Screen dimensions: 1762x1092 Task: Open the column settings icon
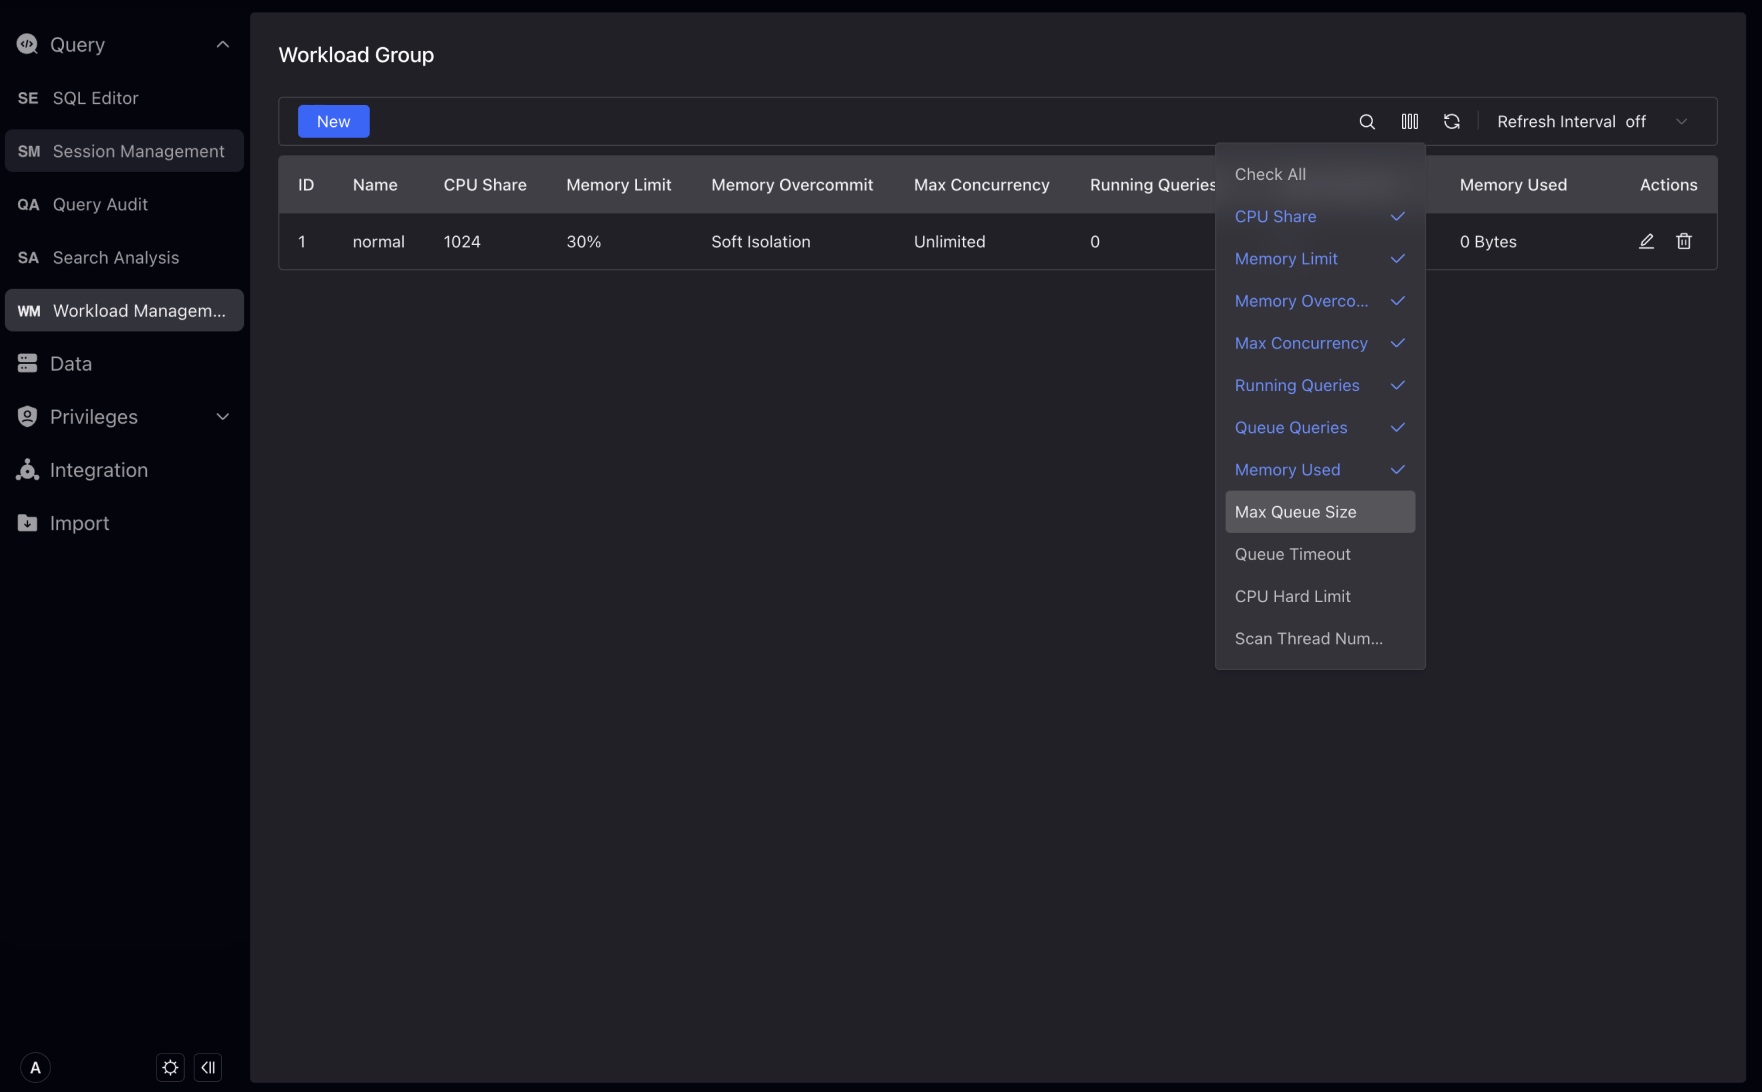1409,122
